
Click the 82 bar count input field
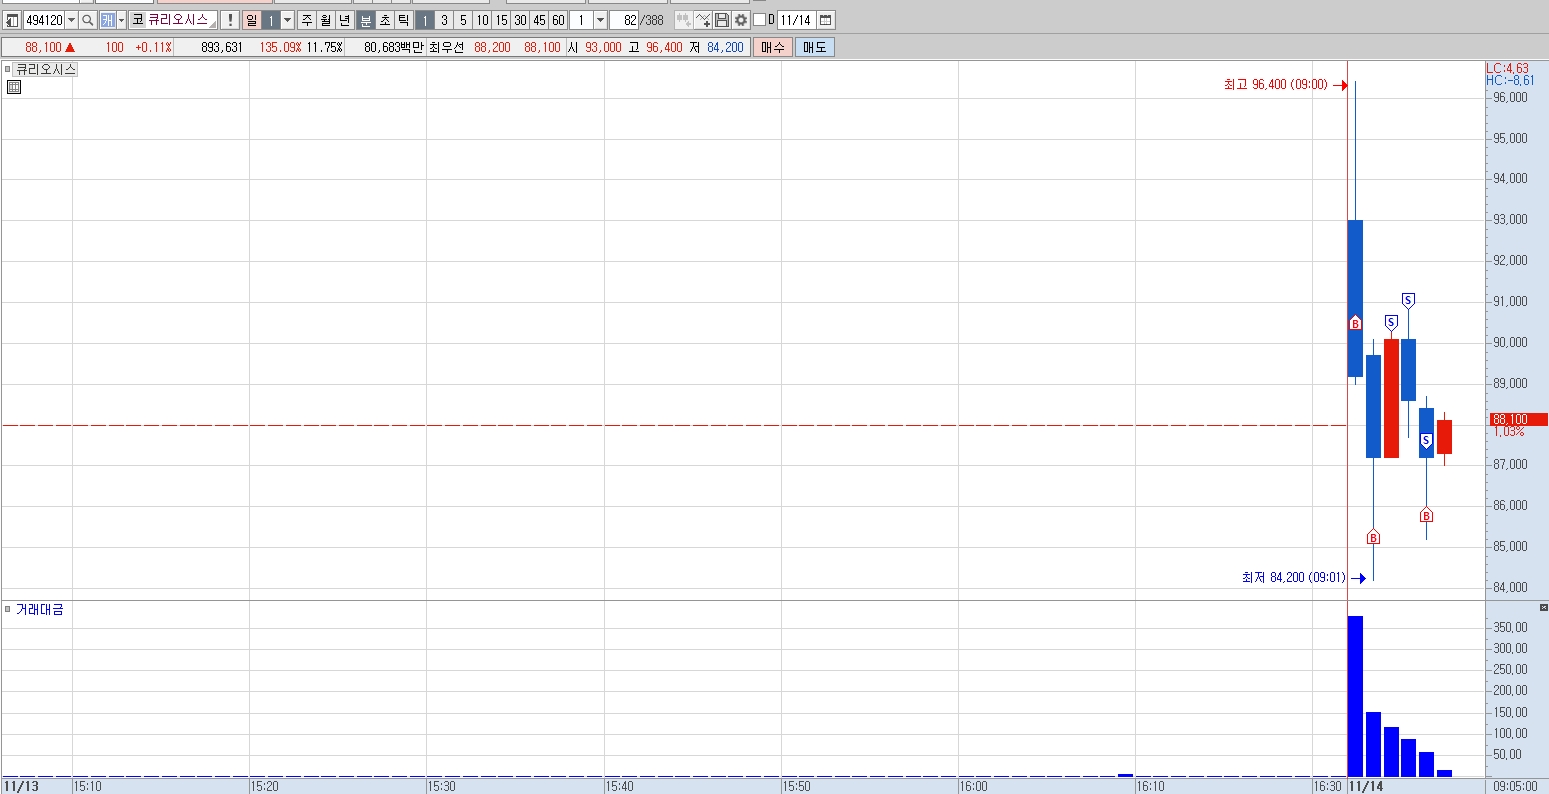[x=624, y=20]
